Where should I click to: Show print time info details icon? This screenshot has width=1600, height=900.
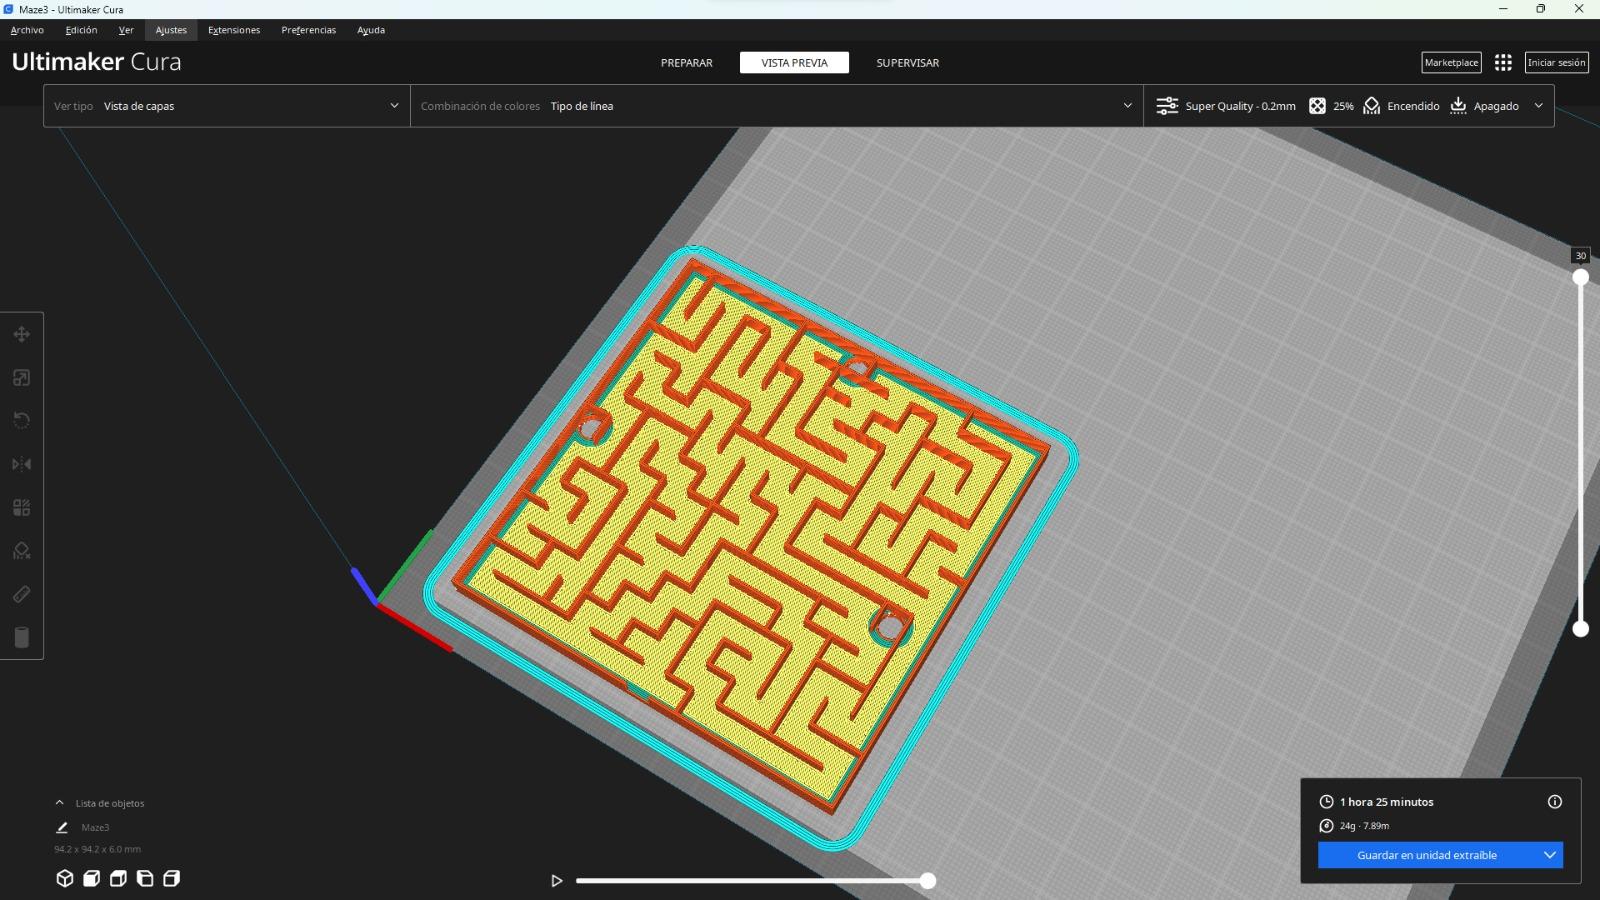[1555, 801]
